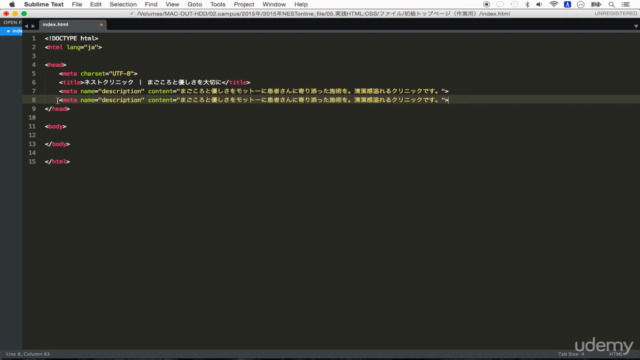
Task: Open the Find menu
Action: click(x=151, y=4)
